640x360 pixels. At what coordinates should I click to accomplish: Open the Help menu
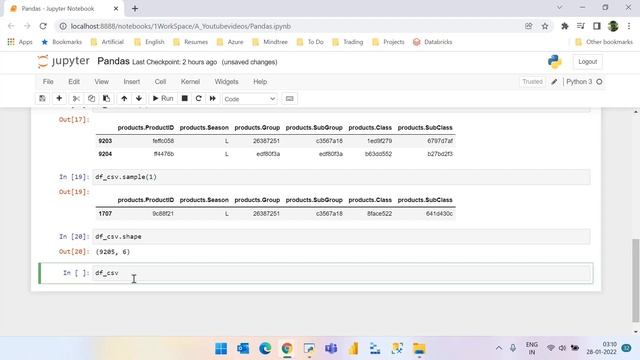260,82
